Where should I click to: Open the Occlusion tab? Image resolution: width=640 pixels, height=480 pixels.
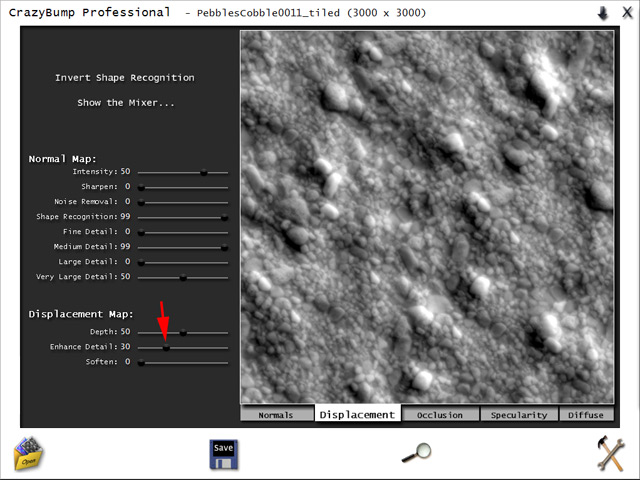tap(440, 415)
